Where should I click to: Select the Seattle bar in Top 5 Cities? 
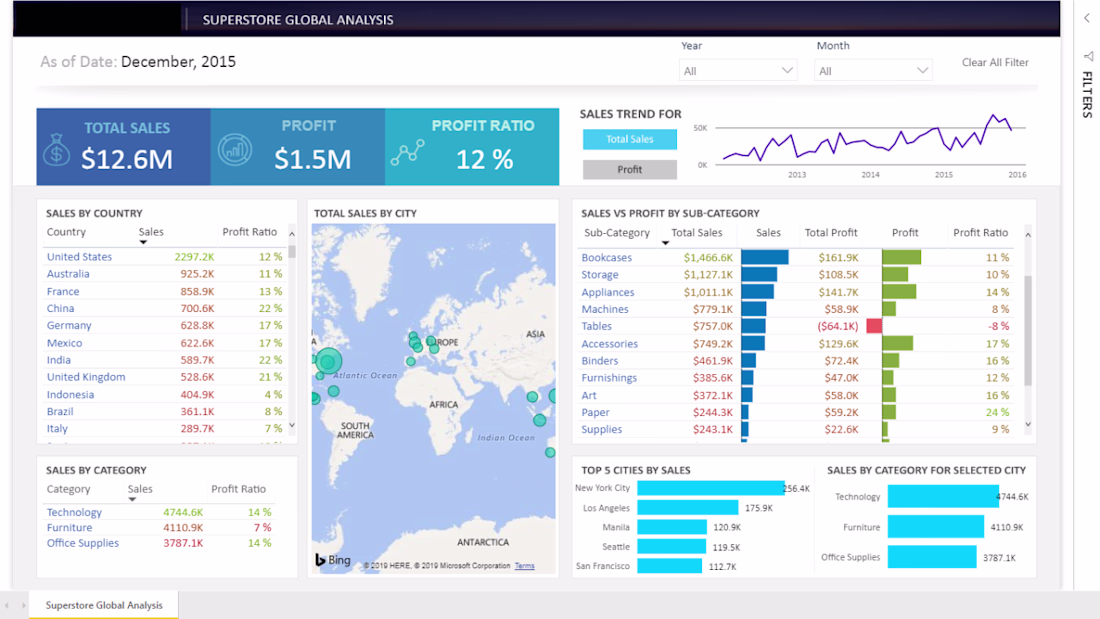(x=671, y=546)
